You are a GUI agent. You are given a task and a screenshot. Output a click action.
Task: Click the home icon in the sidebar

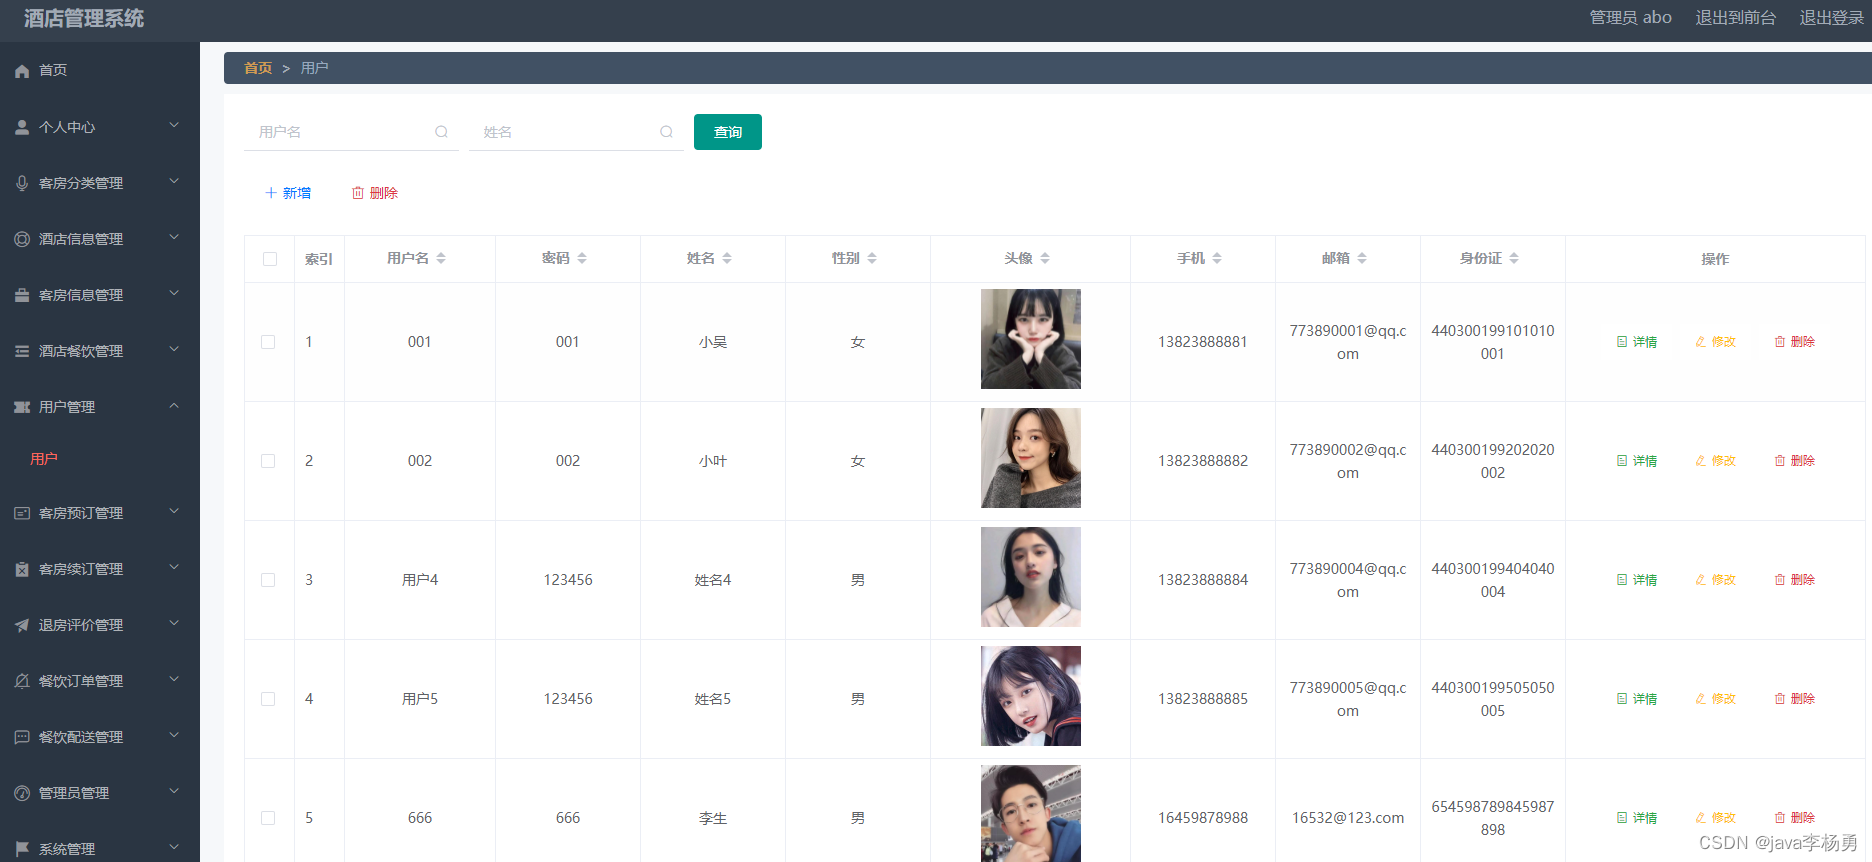pos(22,71)
